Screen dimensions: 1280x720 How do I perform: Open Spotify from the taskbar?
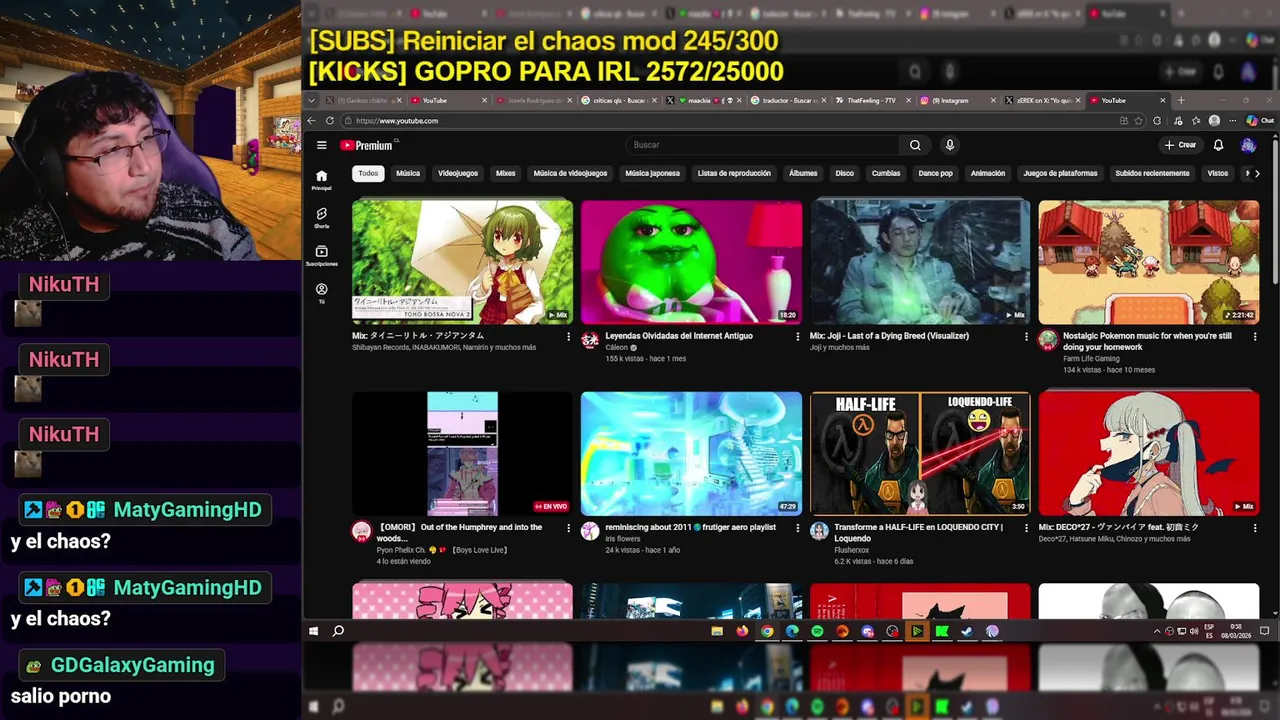817,631
